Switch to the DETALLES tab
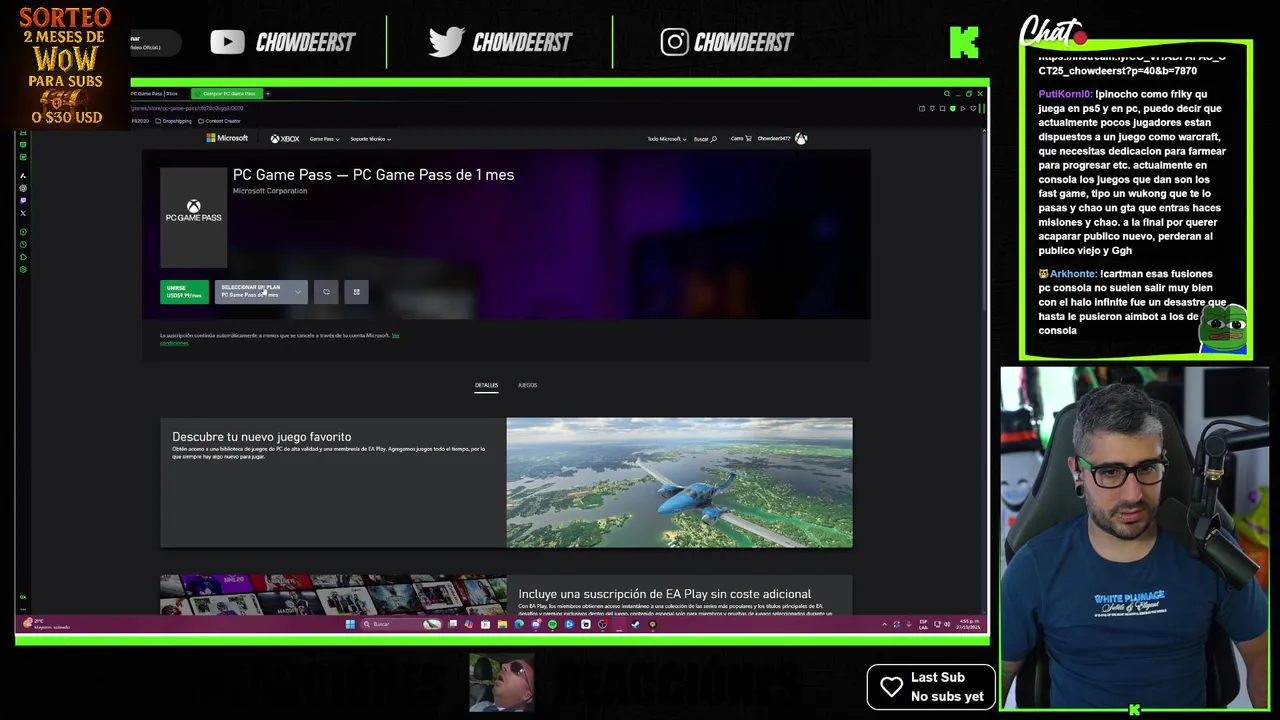The image size is (1280, 720). (486, 385)
